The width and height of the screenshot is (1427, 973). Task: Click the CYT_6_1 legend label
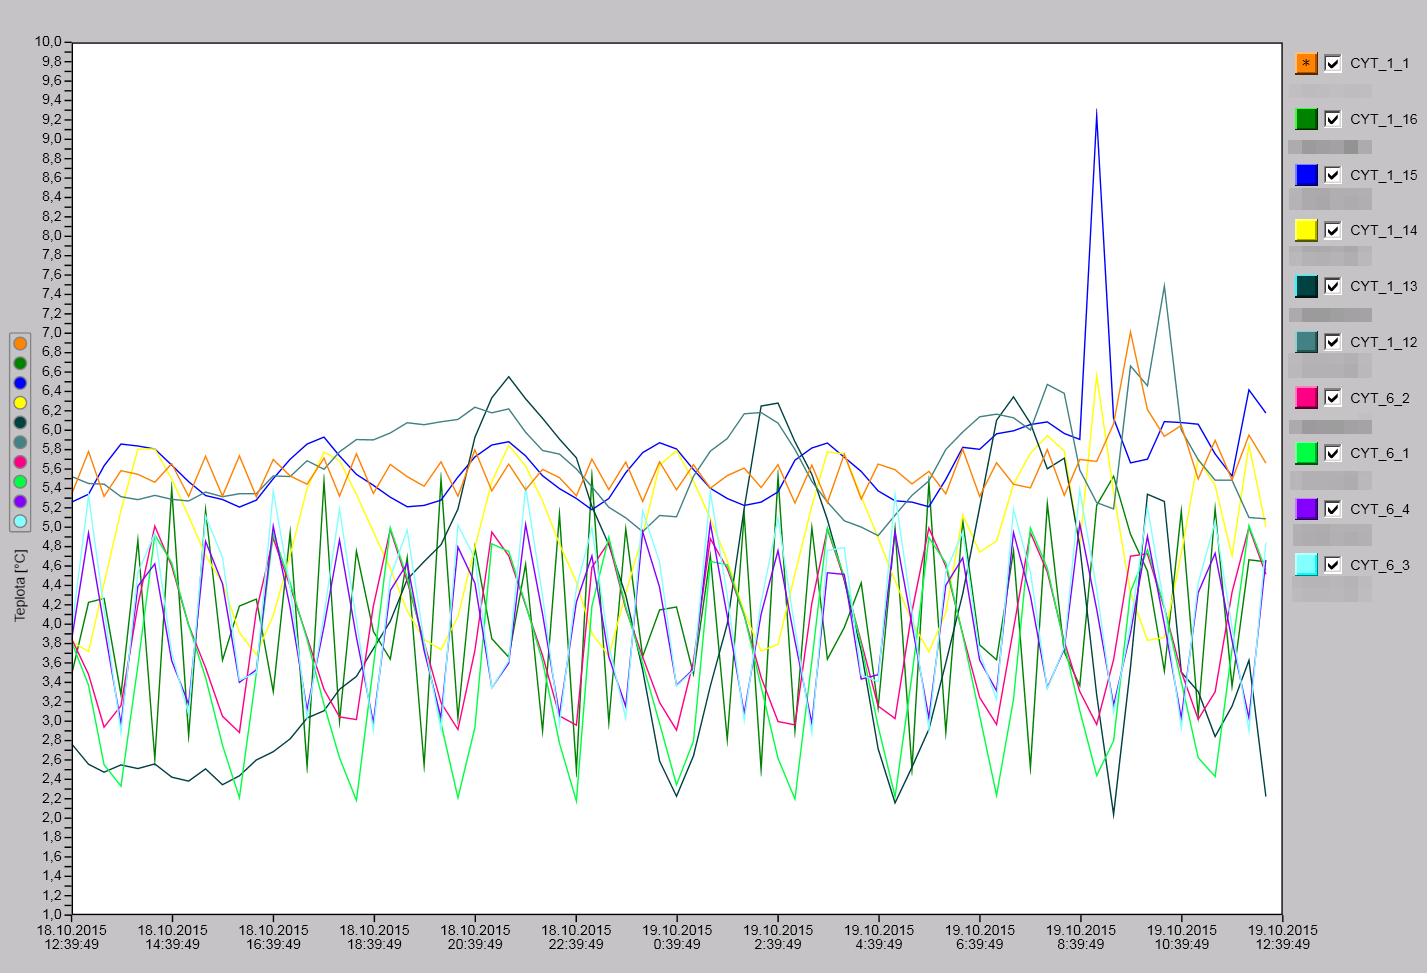(1379, 453)
